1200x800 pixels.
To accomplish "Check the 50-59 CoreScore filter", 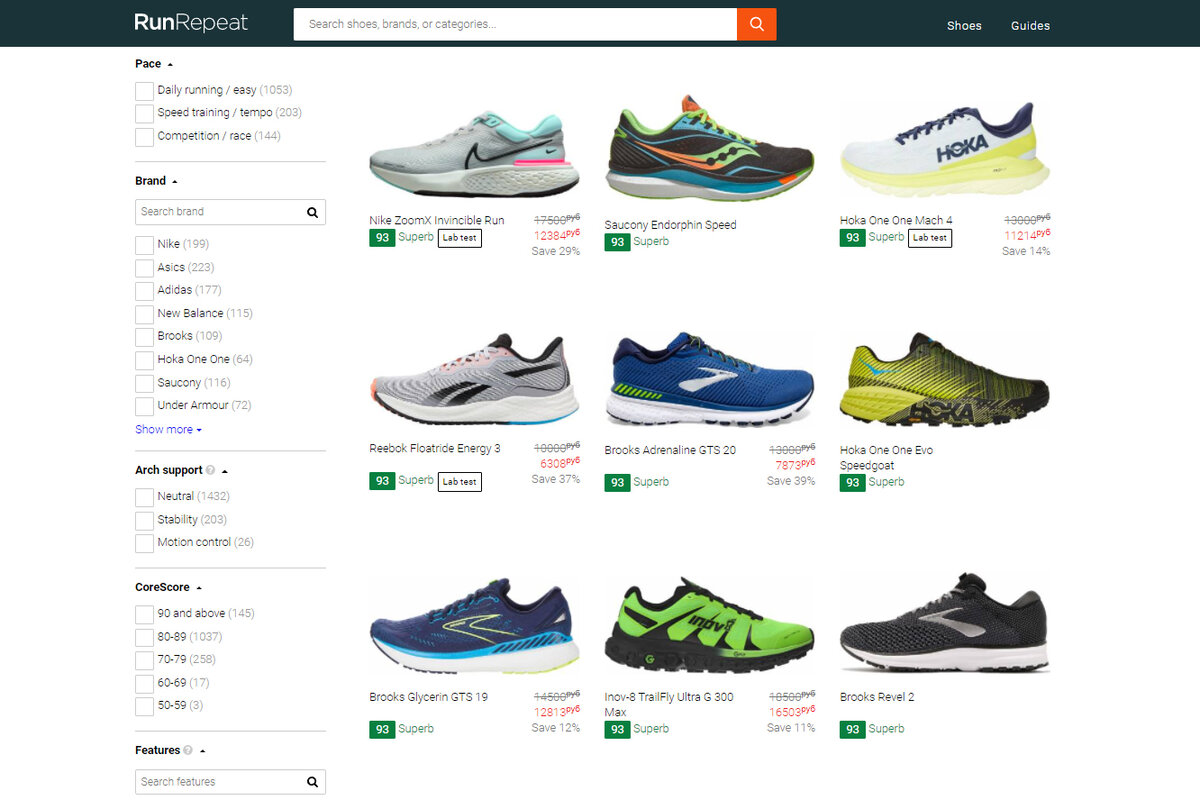I will 144,706.
